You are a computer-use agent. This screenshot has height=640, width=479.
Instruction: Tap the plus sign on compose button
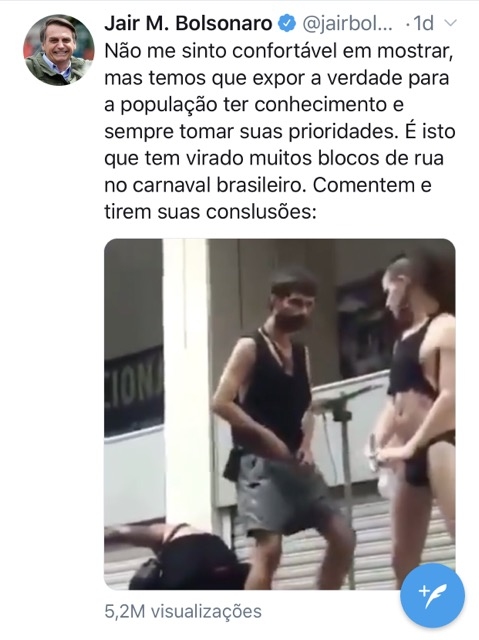pyautogui.click(x=424, y=591)
